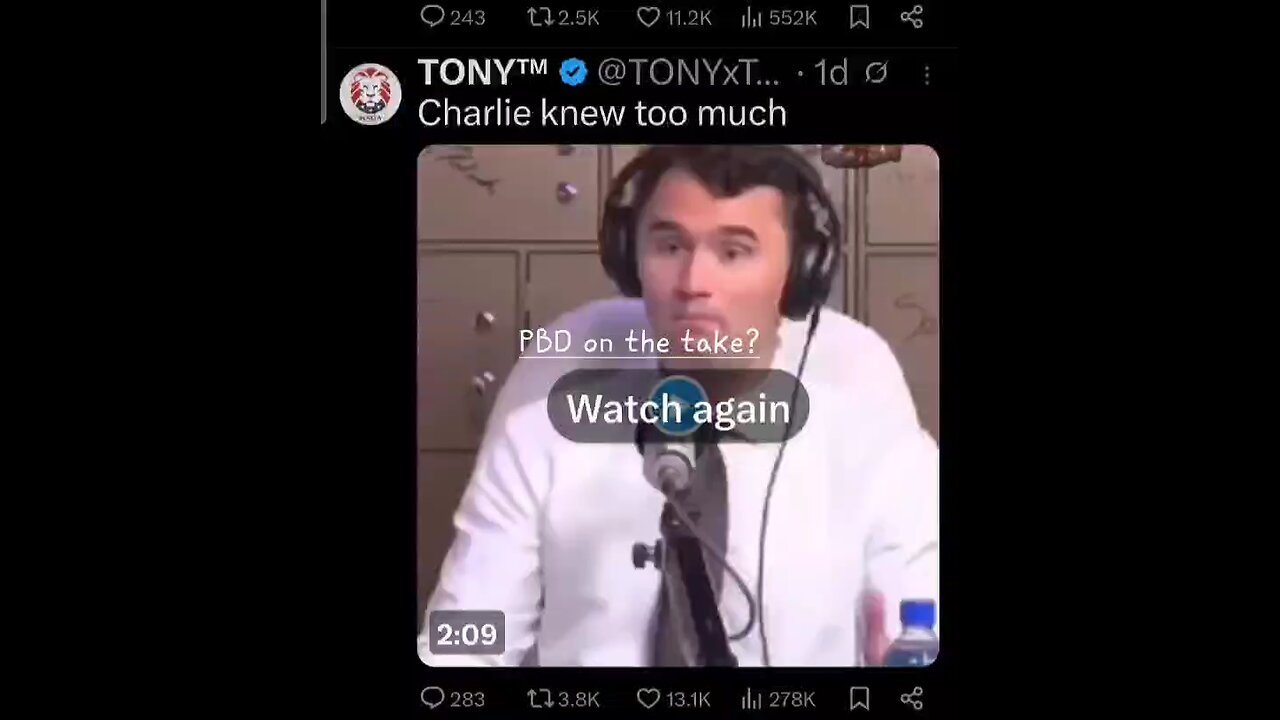Open the TONY™ display name link
The height and width of the screenshot is (720, 1280).
482,72
